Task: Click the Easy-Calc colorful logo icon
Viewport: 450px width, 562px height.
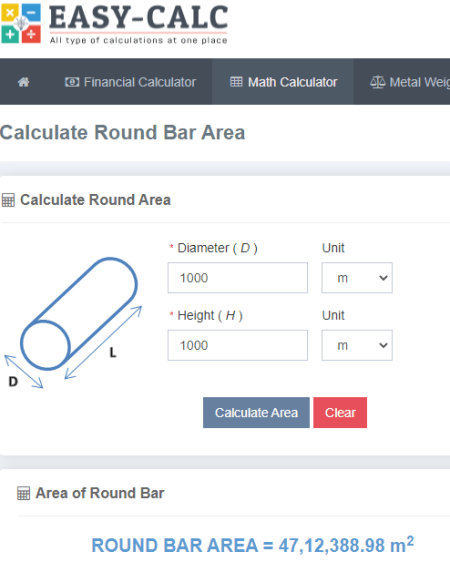Action: [21, 23]
